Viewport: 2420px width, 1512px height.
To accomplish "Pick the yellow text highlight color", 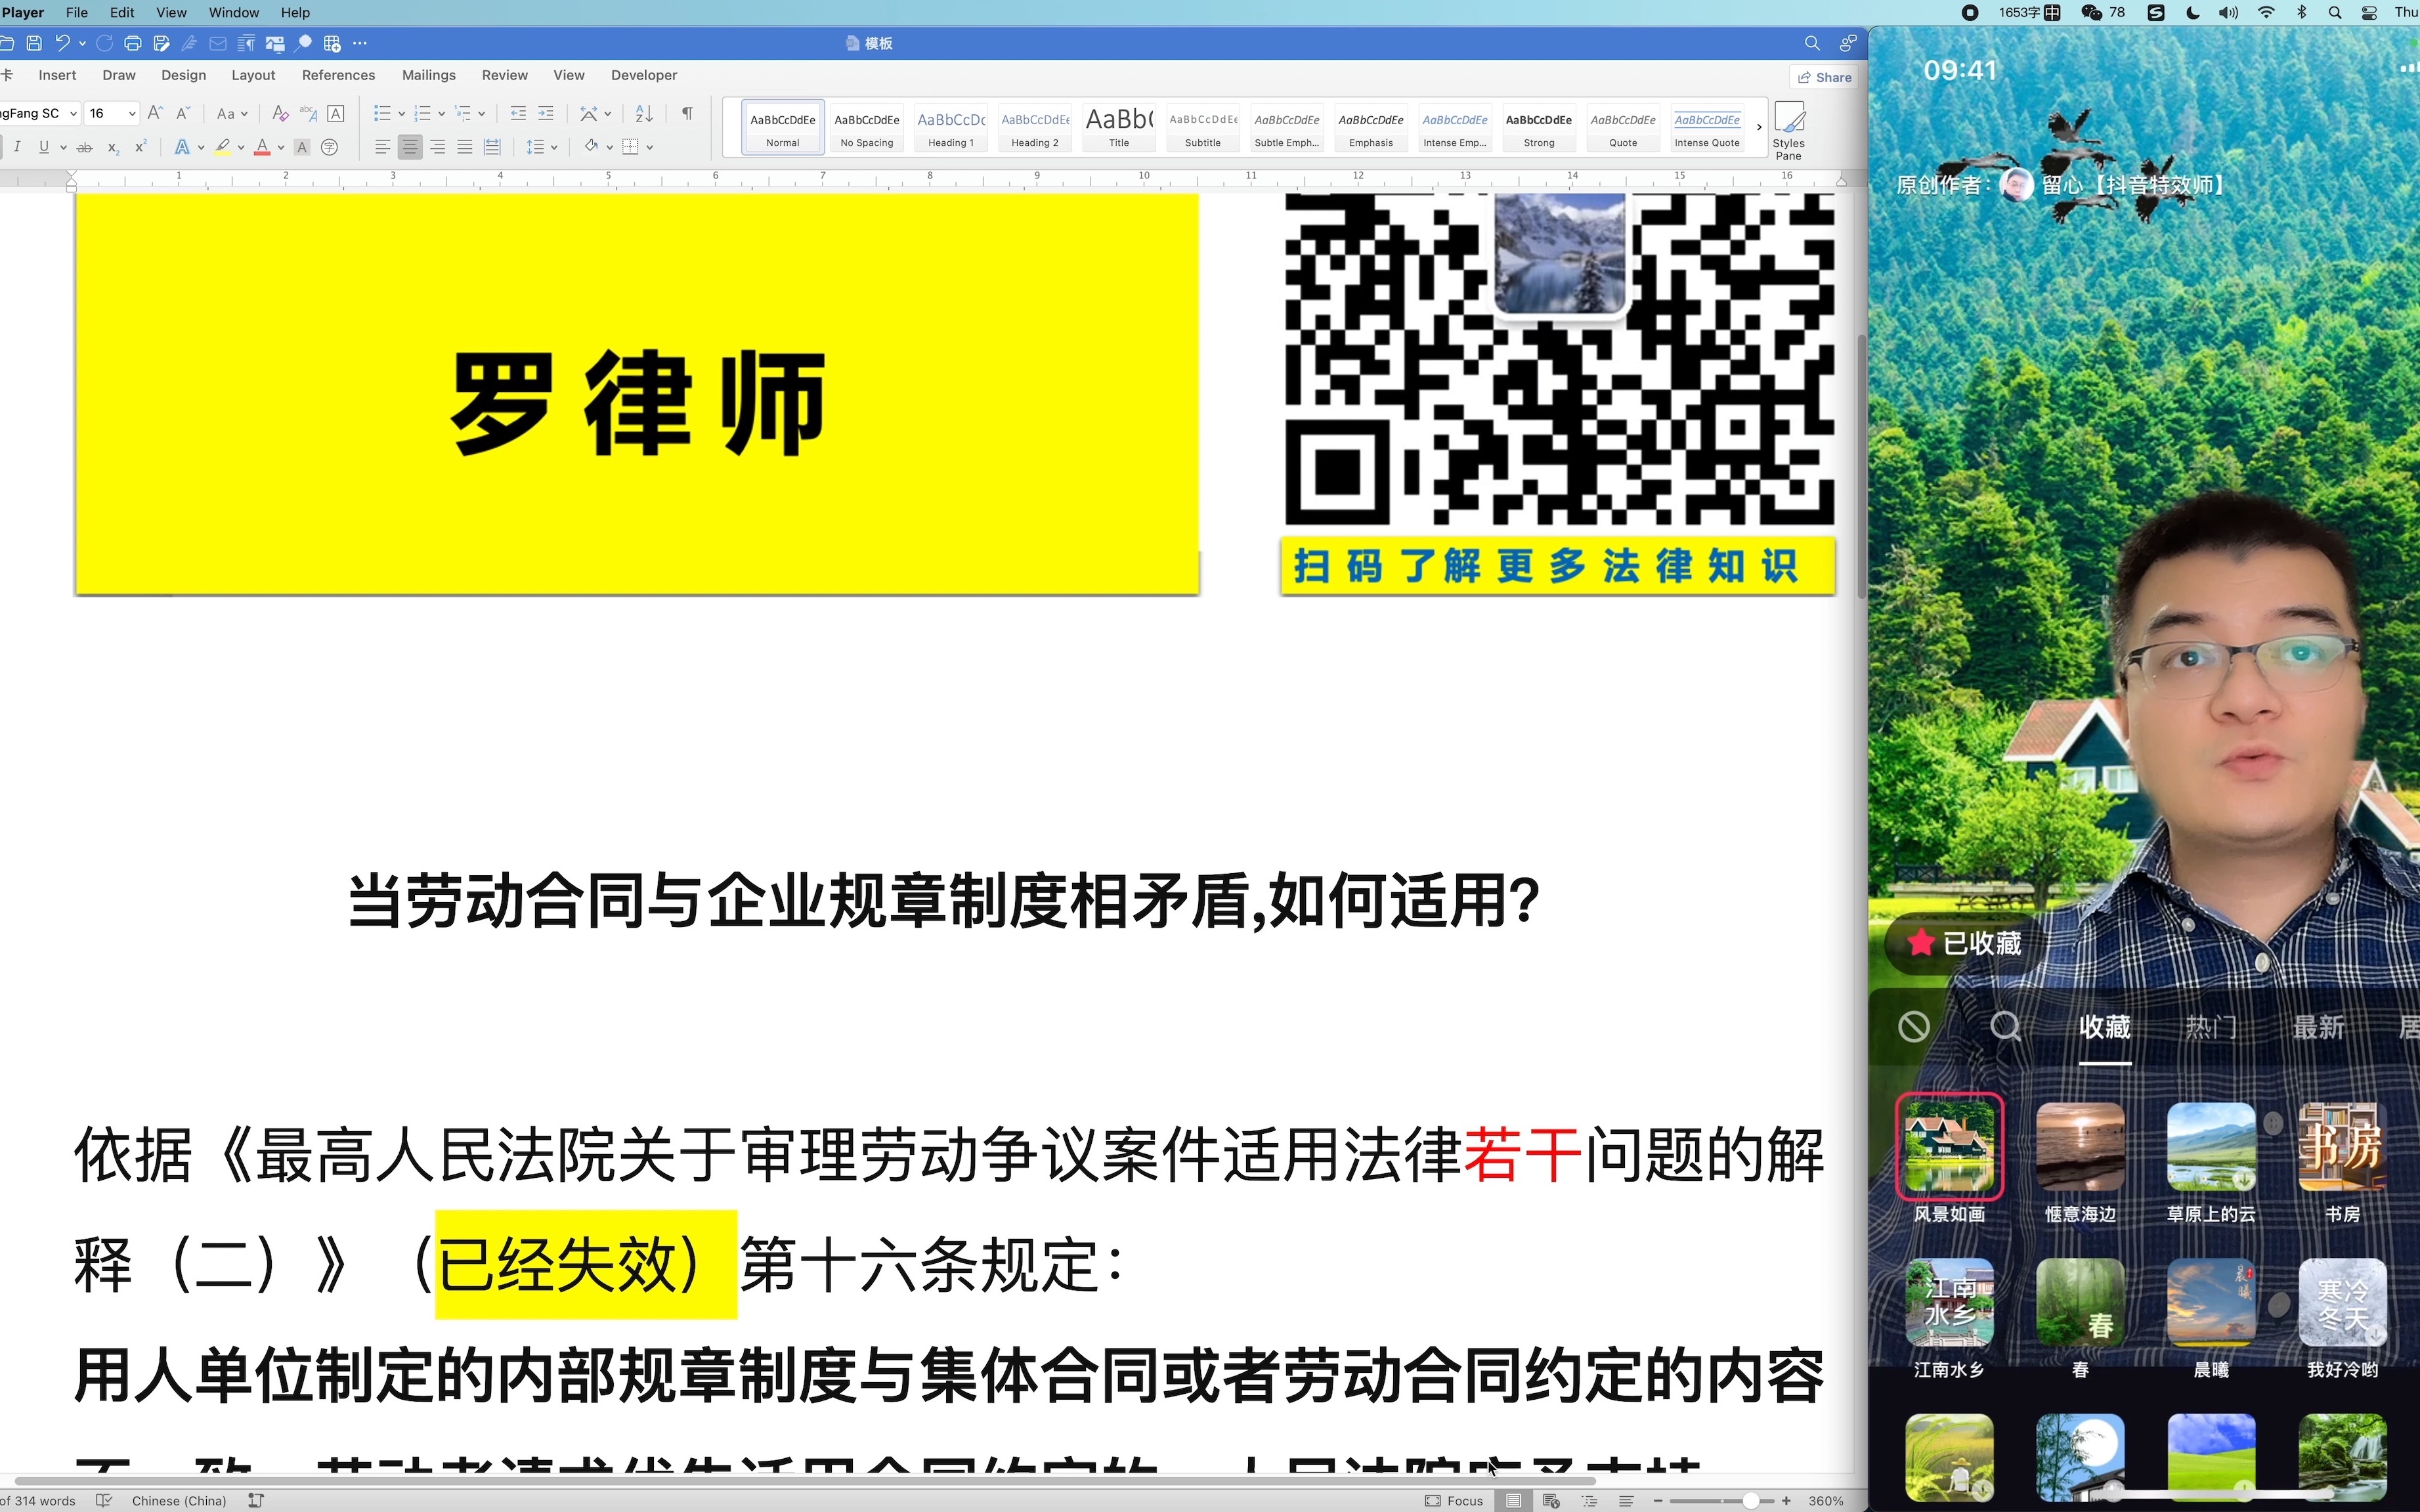I will tap(222, 147).
